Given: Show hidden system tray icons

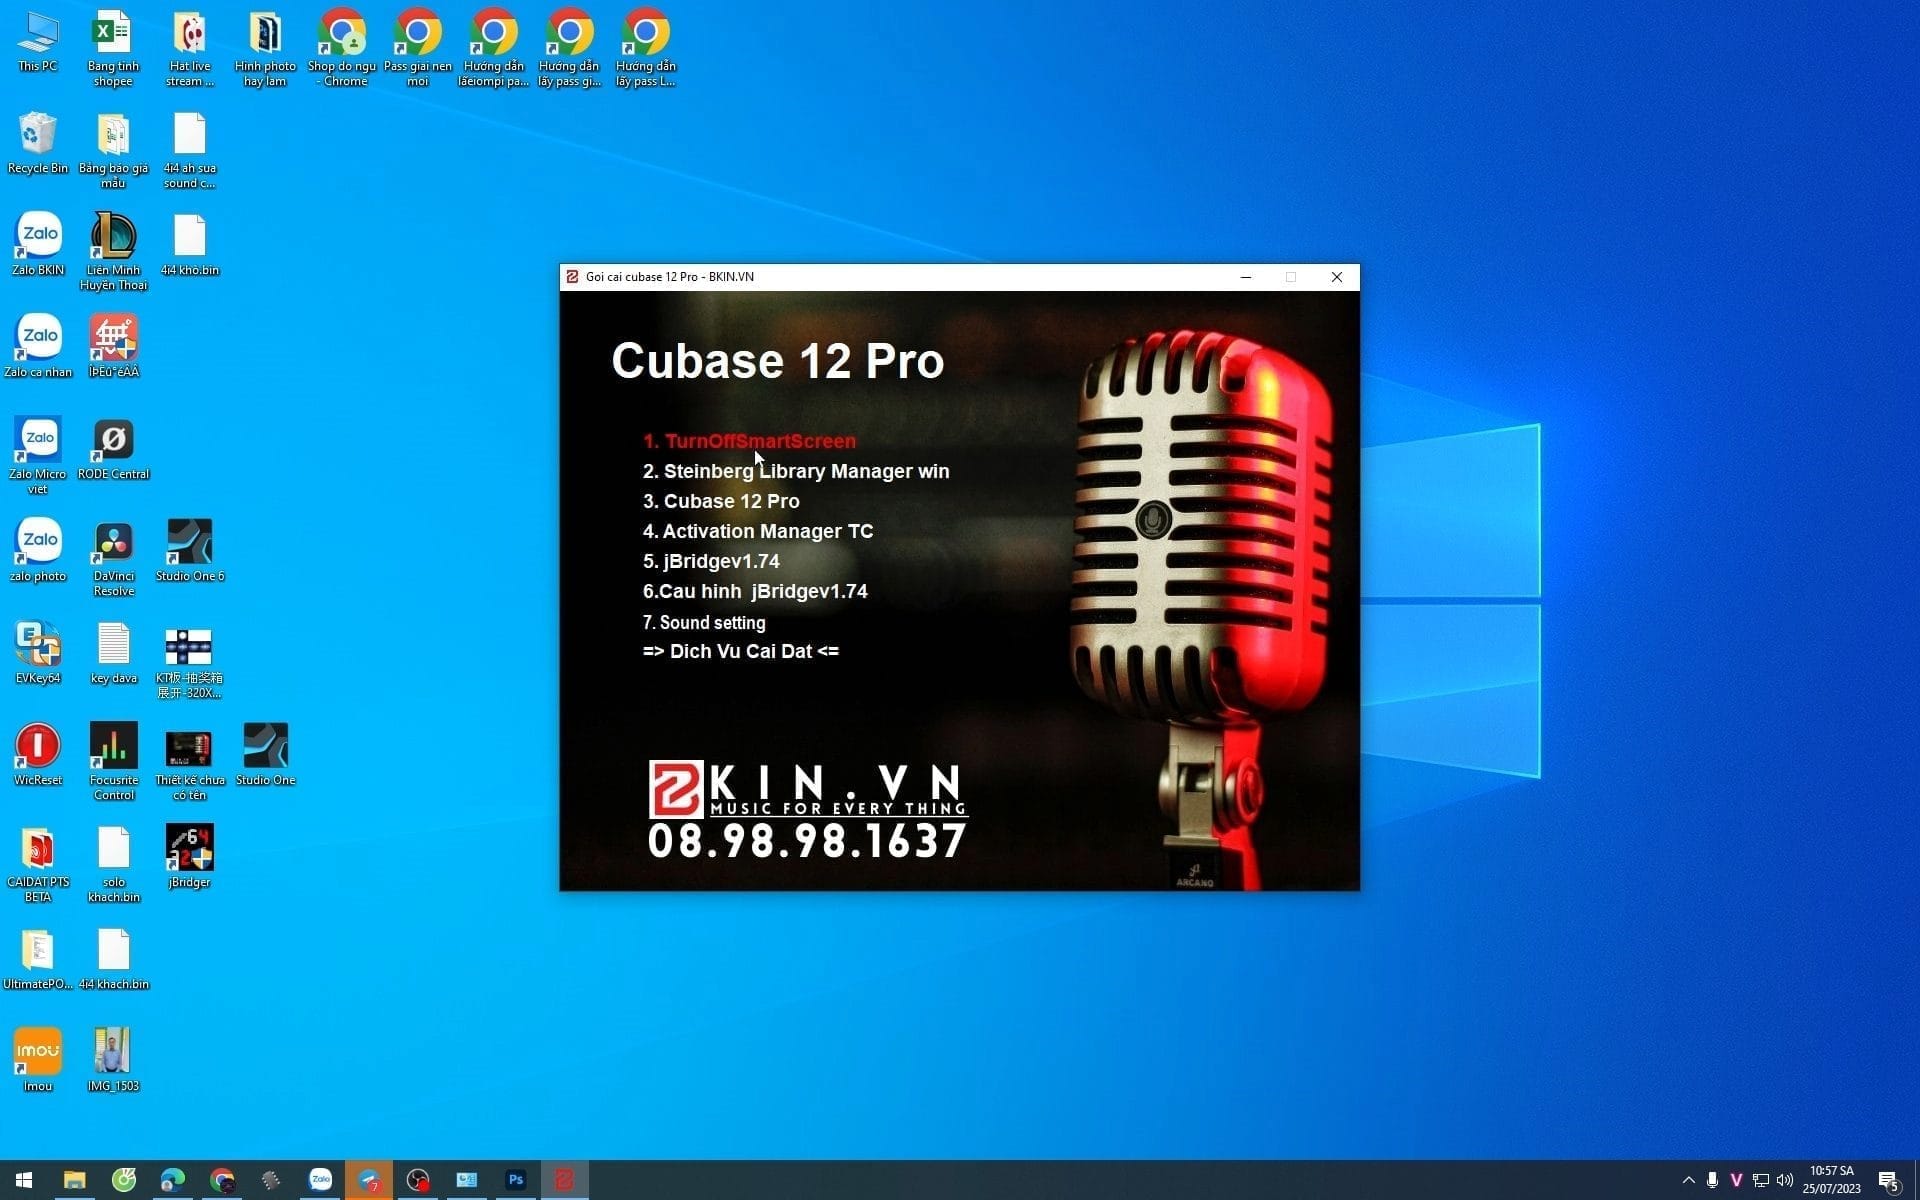Looking at the screenshot, I should coord(1689,1180).
